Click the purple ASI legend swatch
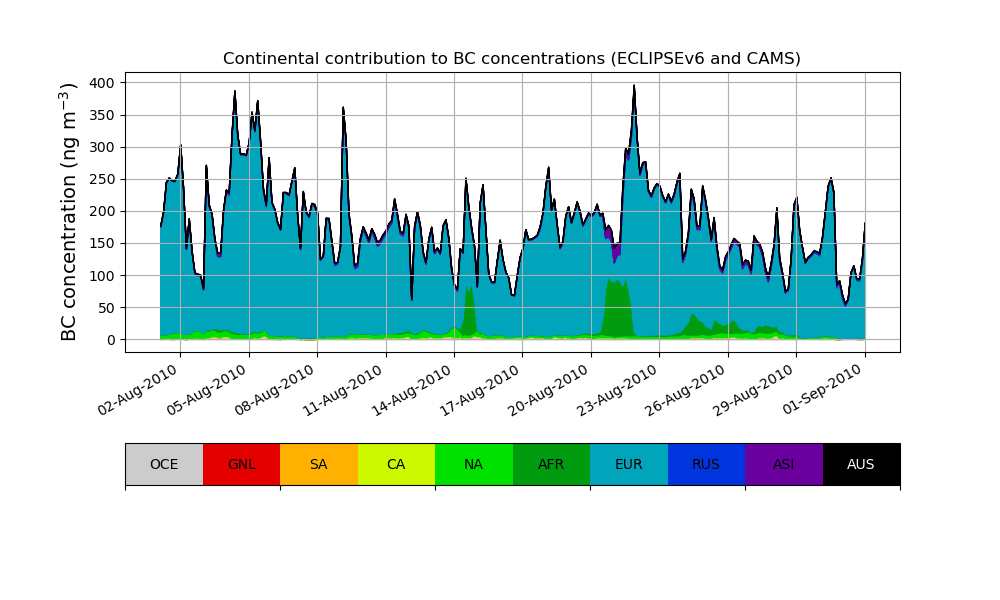This screenshot has width=1000, height=600. (783, 464)
